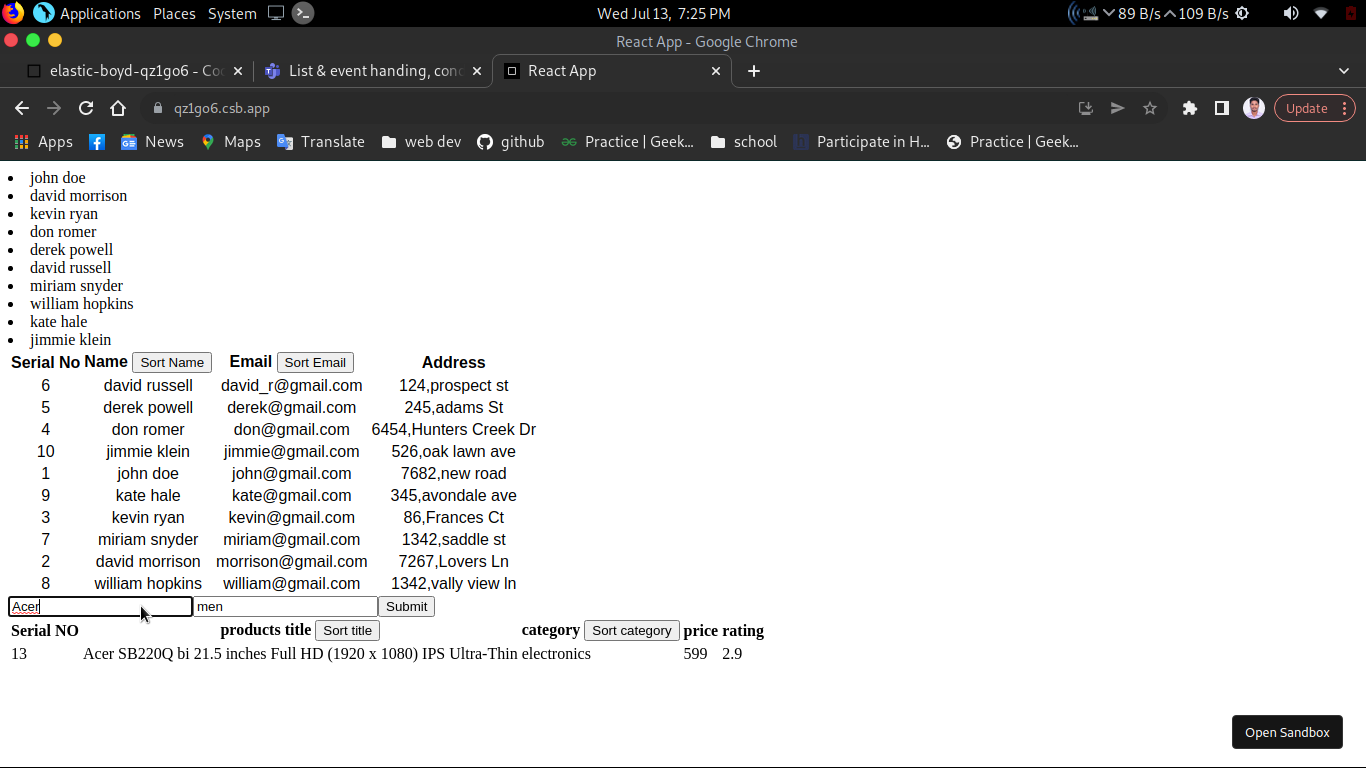The height and width of the screenshot is (768, 1366).
Task: Open the browser home page
Action: pos(118,108)
